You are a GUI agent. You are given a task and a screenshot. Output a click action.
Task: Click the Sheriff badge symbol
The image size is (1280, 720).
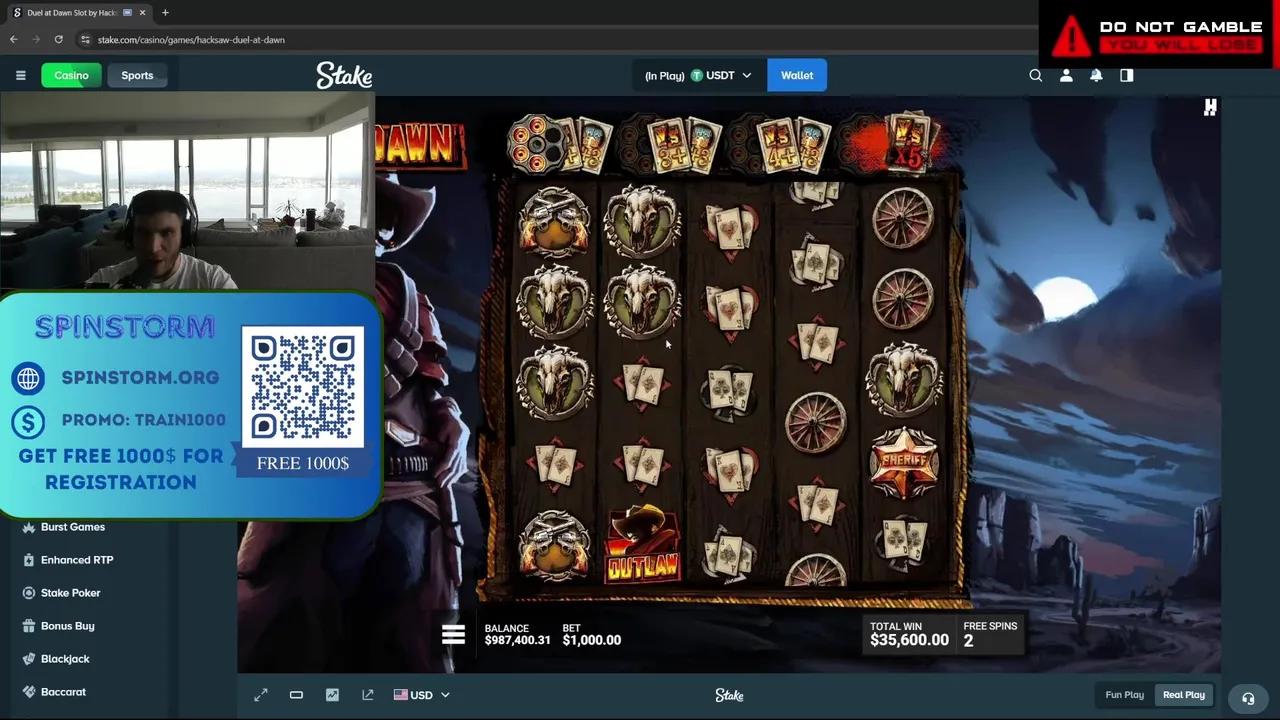pos(904,462)
